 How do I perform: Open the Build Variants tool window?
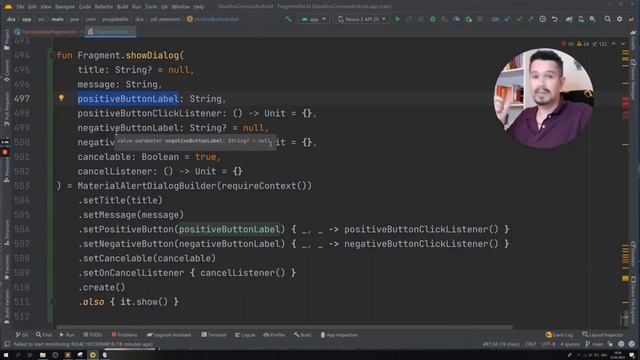tap(6, 306)
